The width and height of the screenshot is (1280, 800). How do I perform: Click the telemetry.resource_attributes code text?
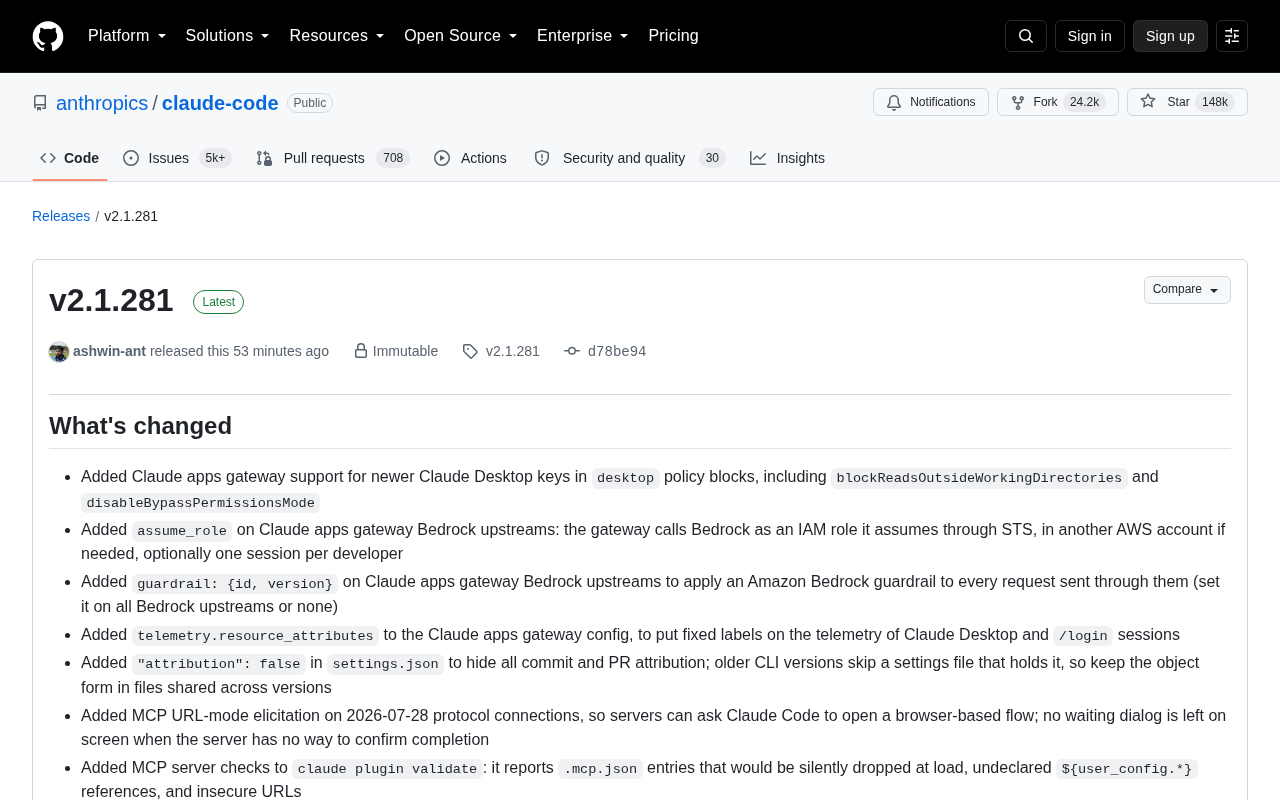255,636
